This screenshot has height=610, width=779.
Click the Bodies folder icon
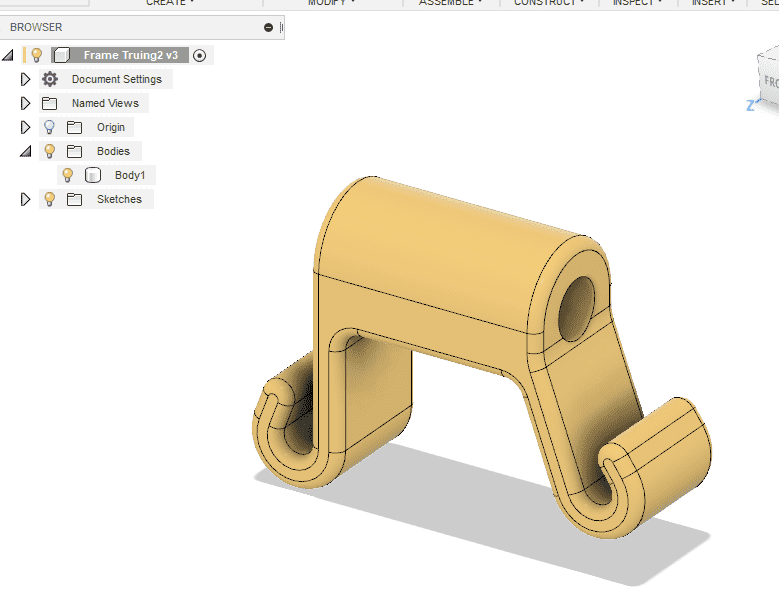pos(74,151)
